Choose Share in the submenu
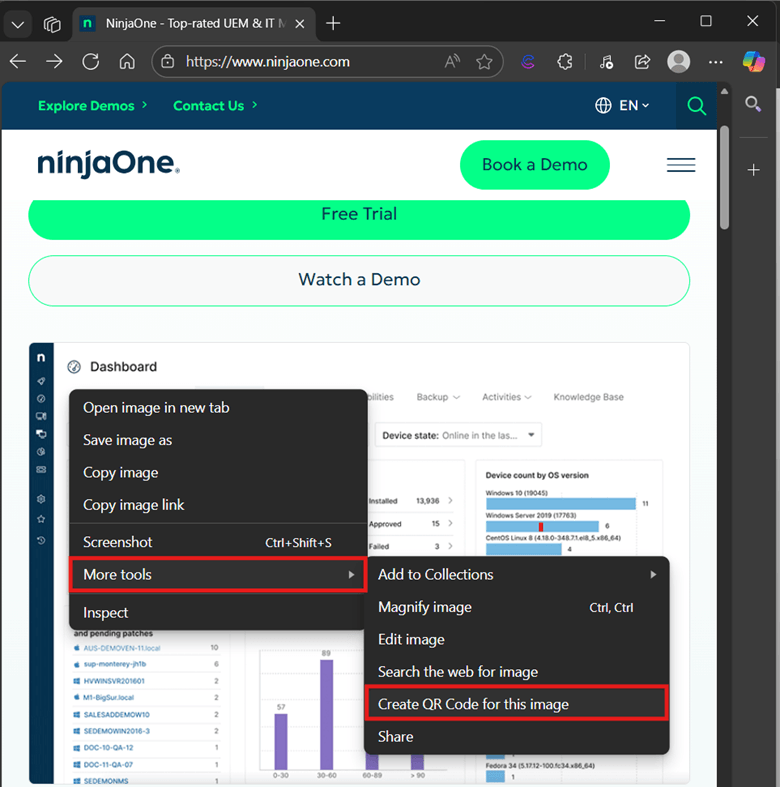 [517, 736]
